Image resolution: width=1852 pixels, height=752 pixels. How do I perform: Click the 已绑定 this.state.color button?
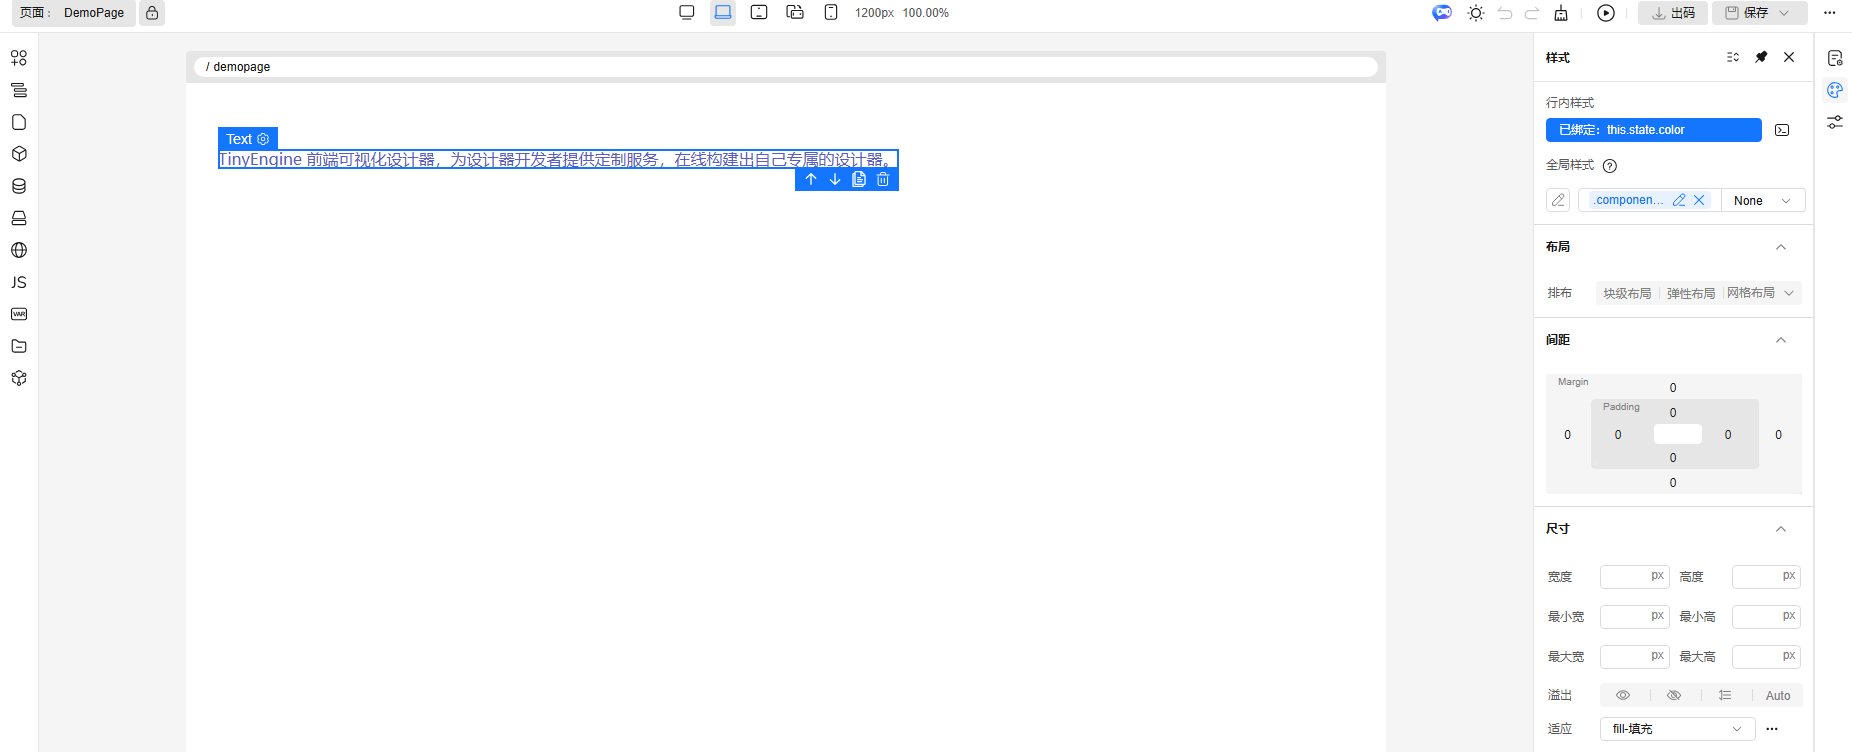click(x=1653, y=130)
